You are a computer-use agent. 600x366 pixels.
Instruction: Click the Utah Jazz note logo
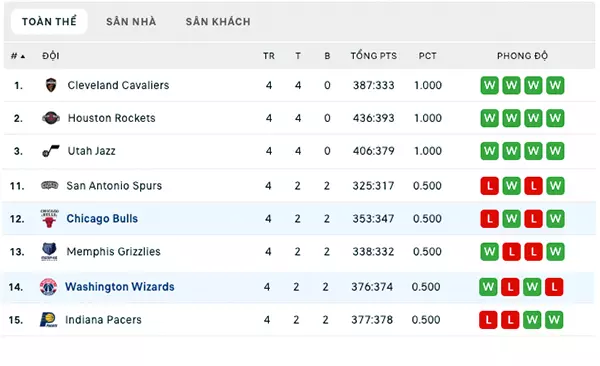(x=51, y=151)
